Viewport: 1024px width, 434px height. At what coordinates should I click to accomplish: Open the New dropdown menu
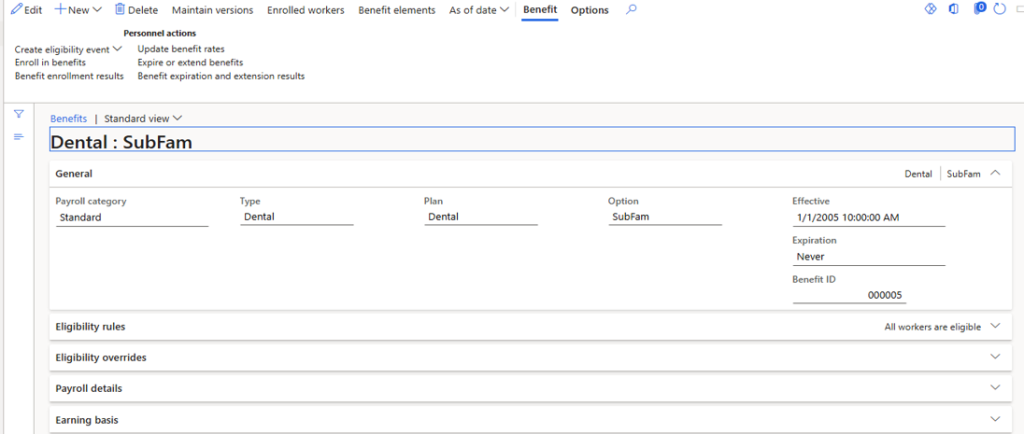pyautogui.click(x=78, y=10)
